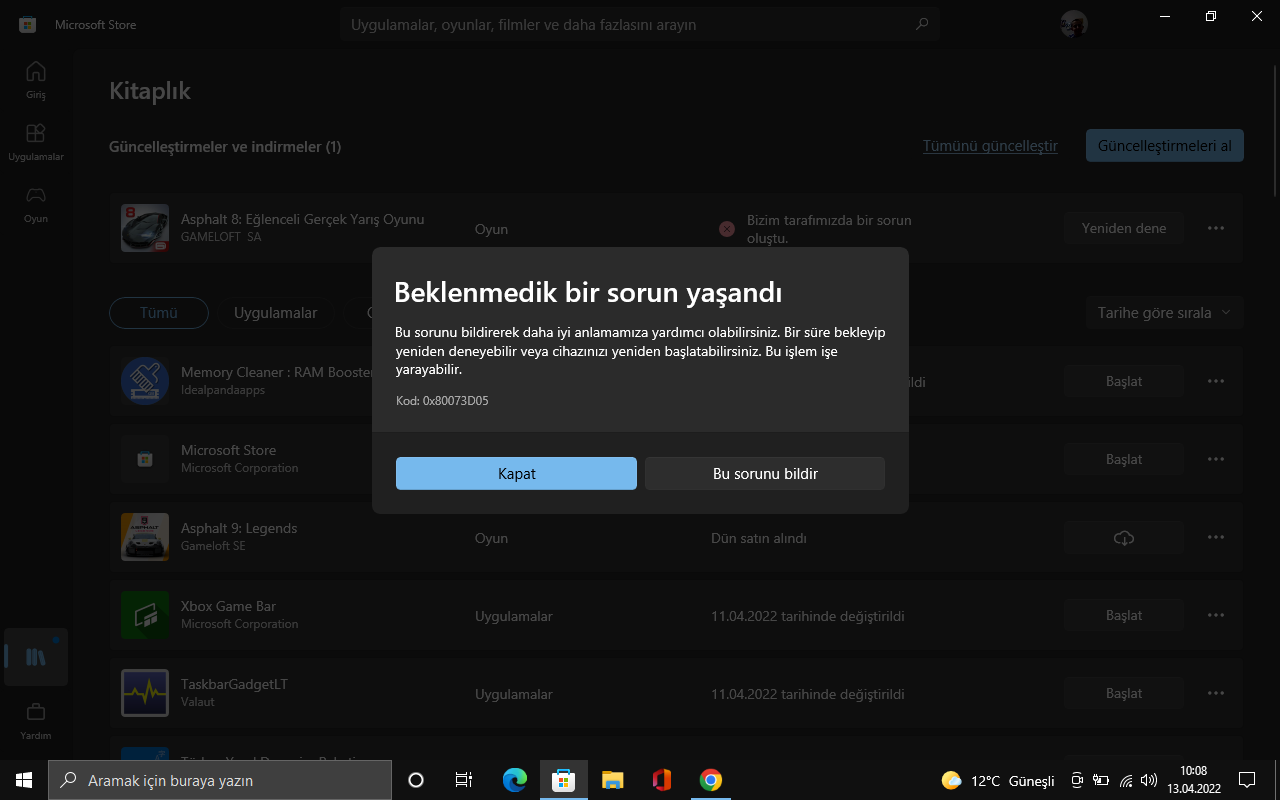Open more options for Asphalt 8
The image size is (1280, 800).
point(1216,228)
